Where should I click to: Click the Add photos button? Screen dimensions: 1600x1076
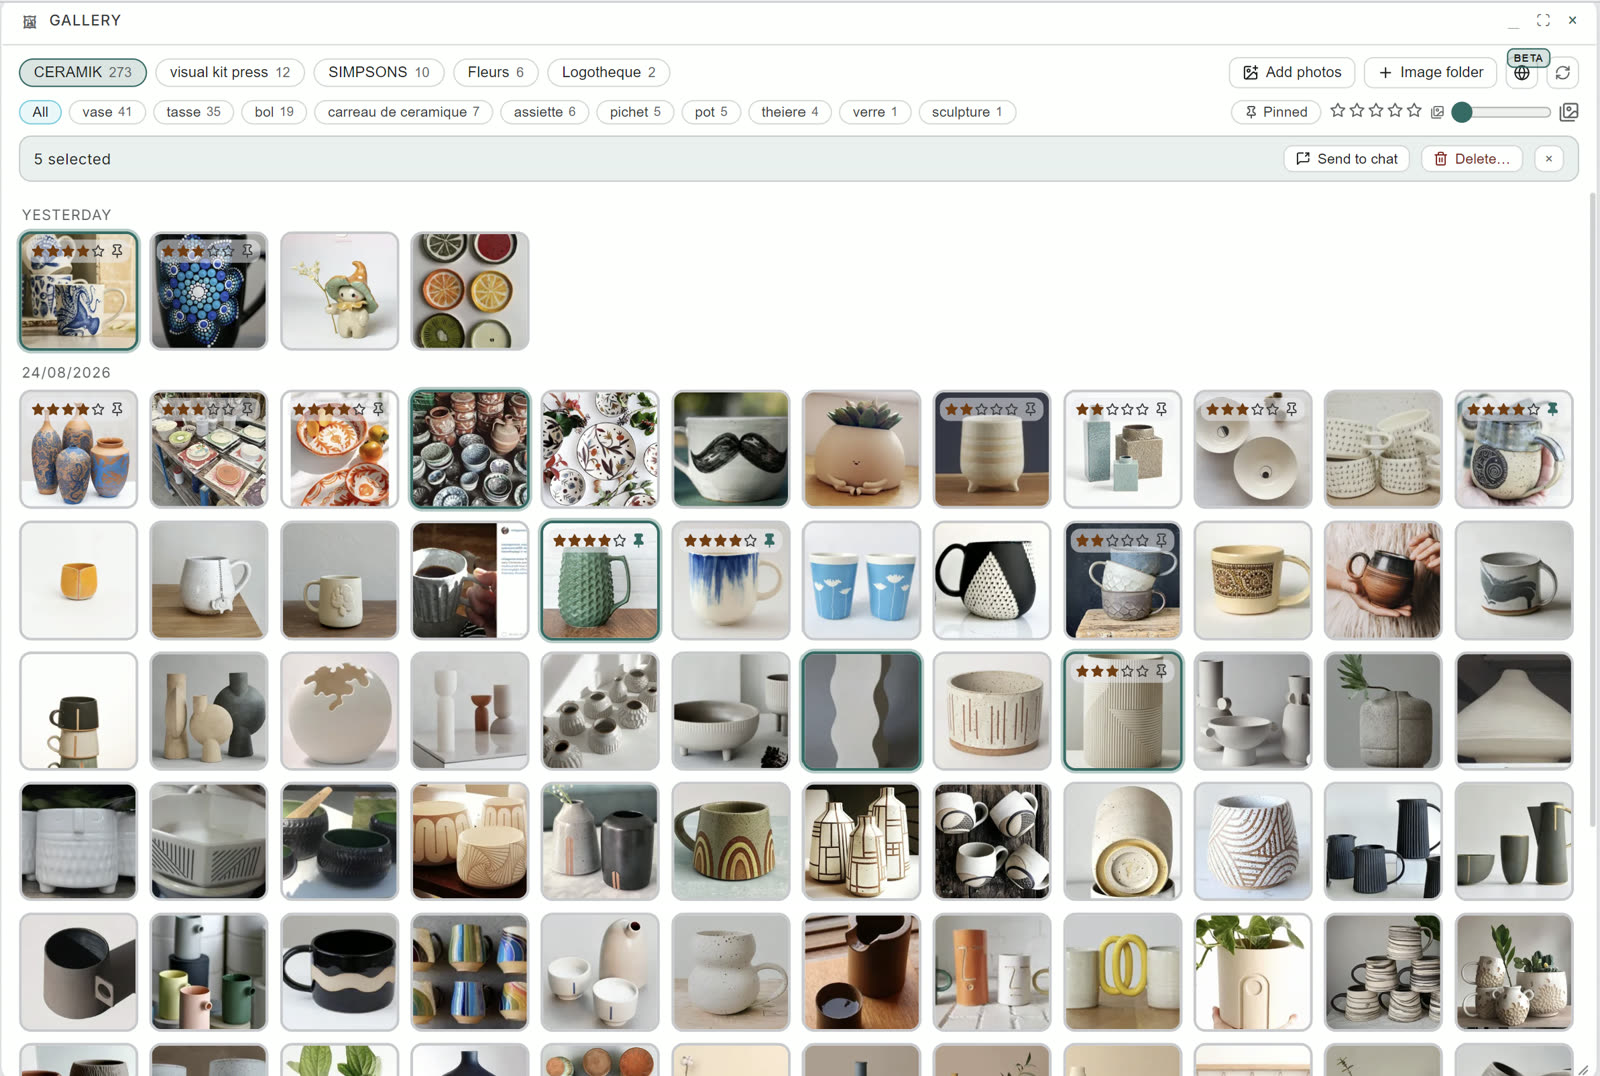1292,72
